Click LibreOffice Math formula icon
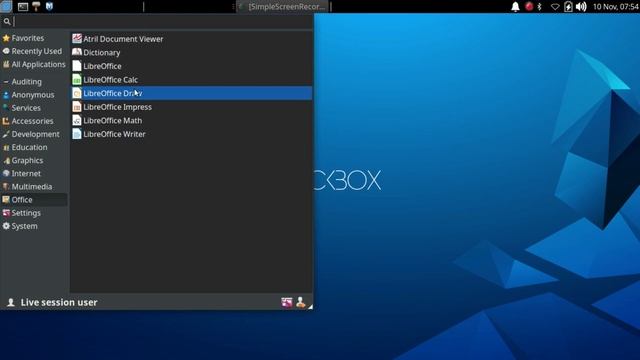The height and width of the screenshot is (360, 640). [x=77, y=120]
